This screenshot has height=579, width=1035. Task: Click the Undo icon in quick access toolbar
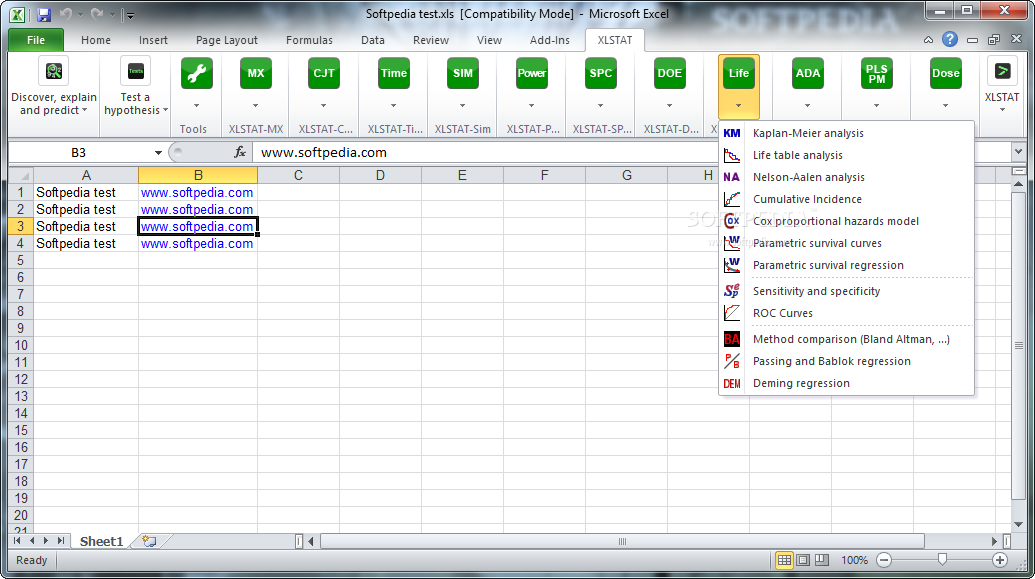click(65, 14)
